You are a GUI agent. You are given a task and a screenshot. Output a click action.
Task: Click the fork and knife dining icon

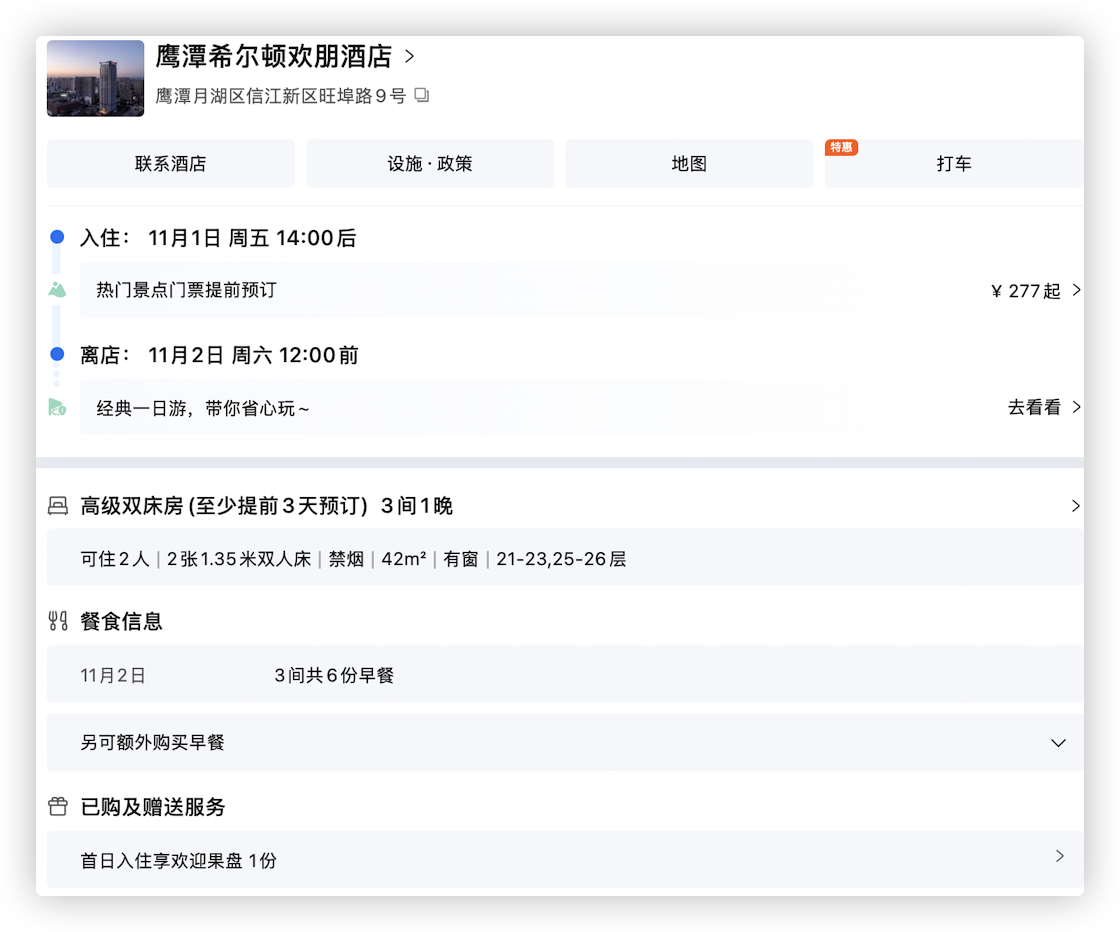pyautogui.click(x=58, y=621)
